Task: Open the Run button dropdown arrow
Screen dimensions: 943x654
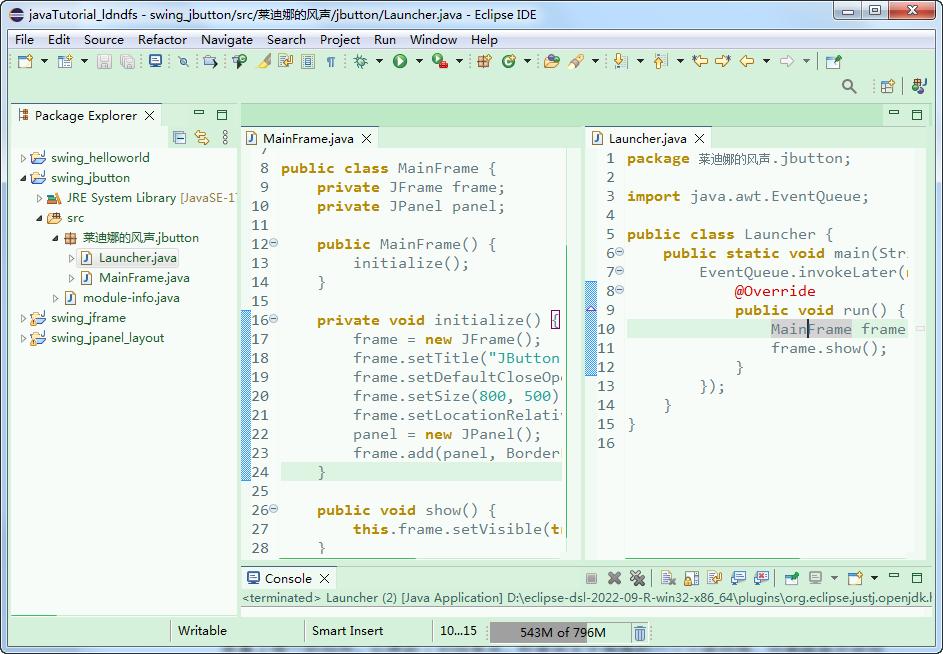Action: tap(418, 62)
